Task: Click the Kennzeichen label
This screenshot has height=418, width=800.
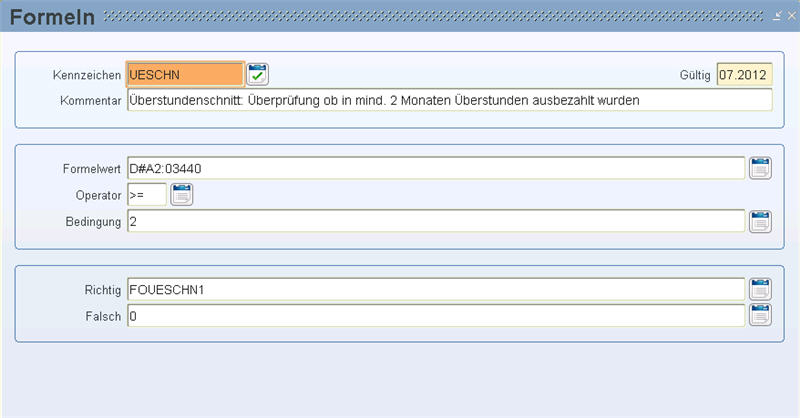Action: (87, 75)
